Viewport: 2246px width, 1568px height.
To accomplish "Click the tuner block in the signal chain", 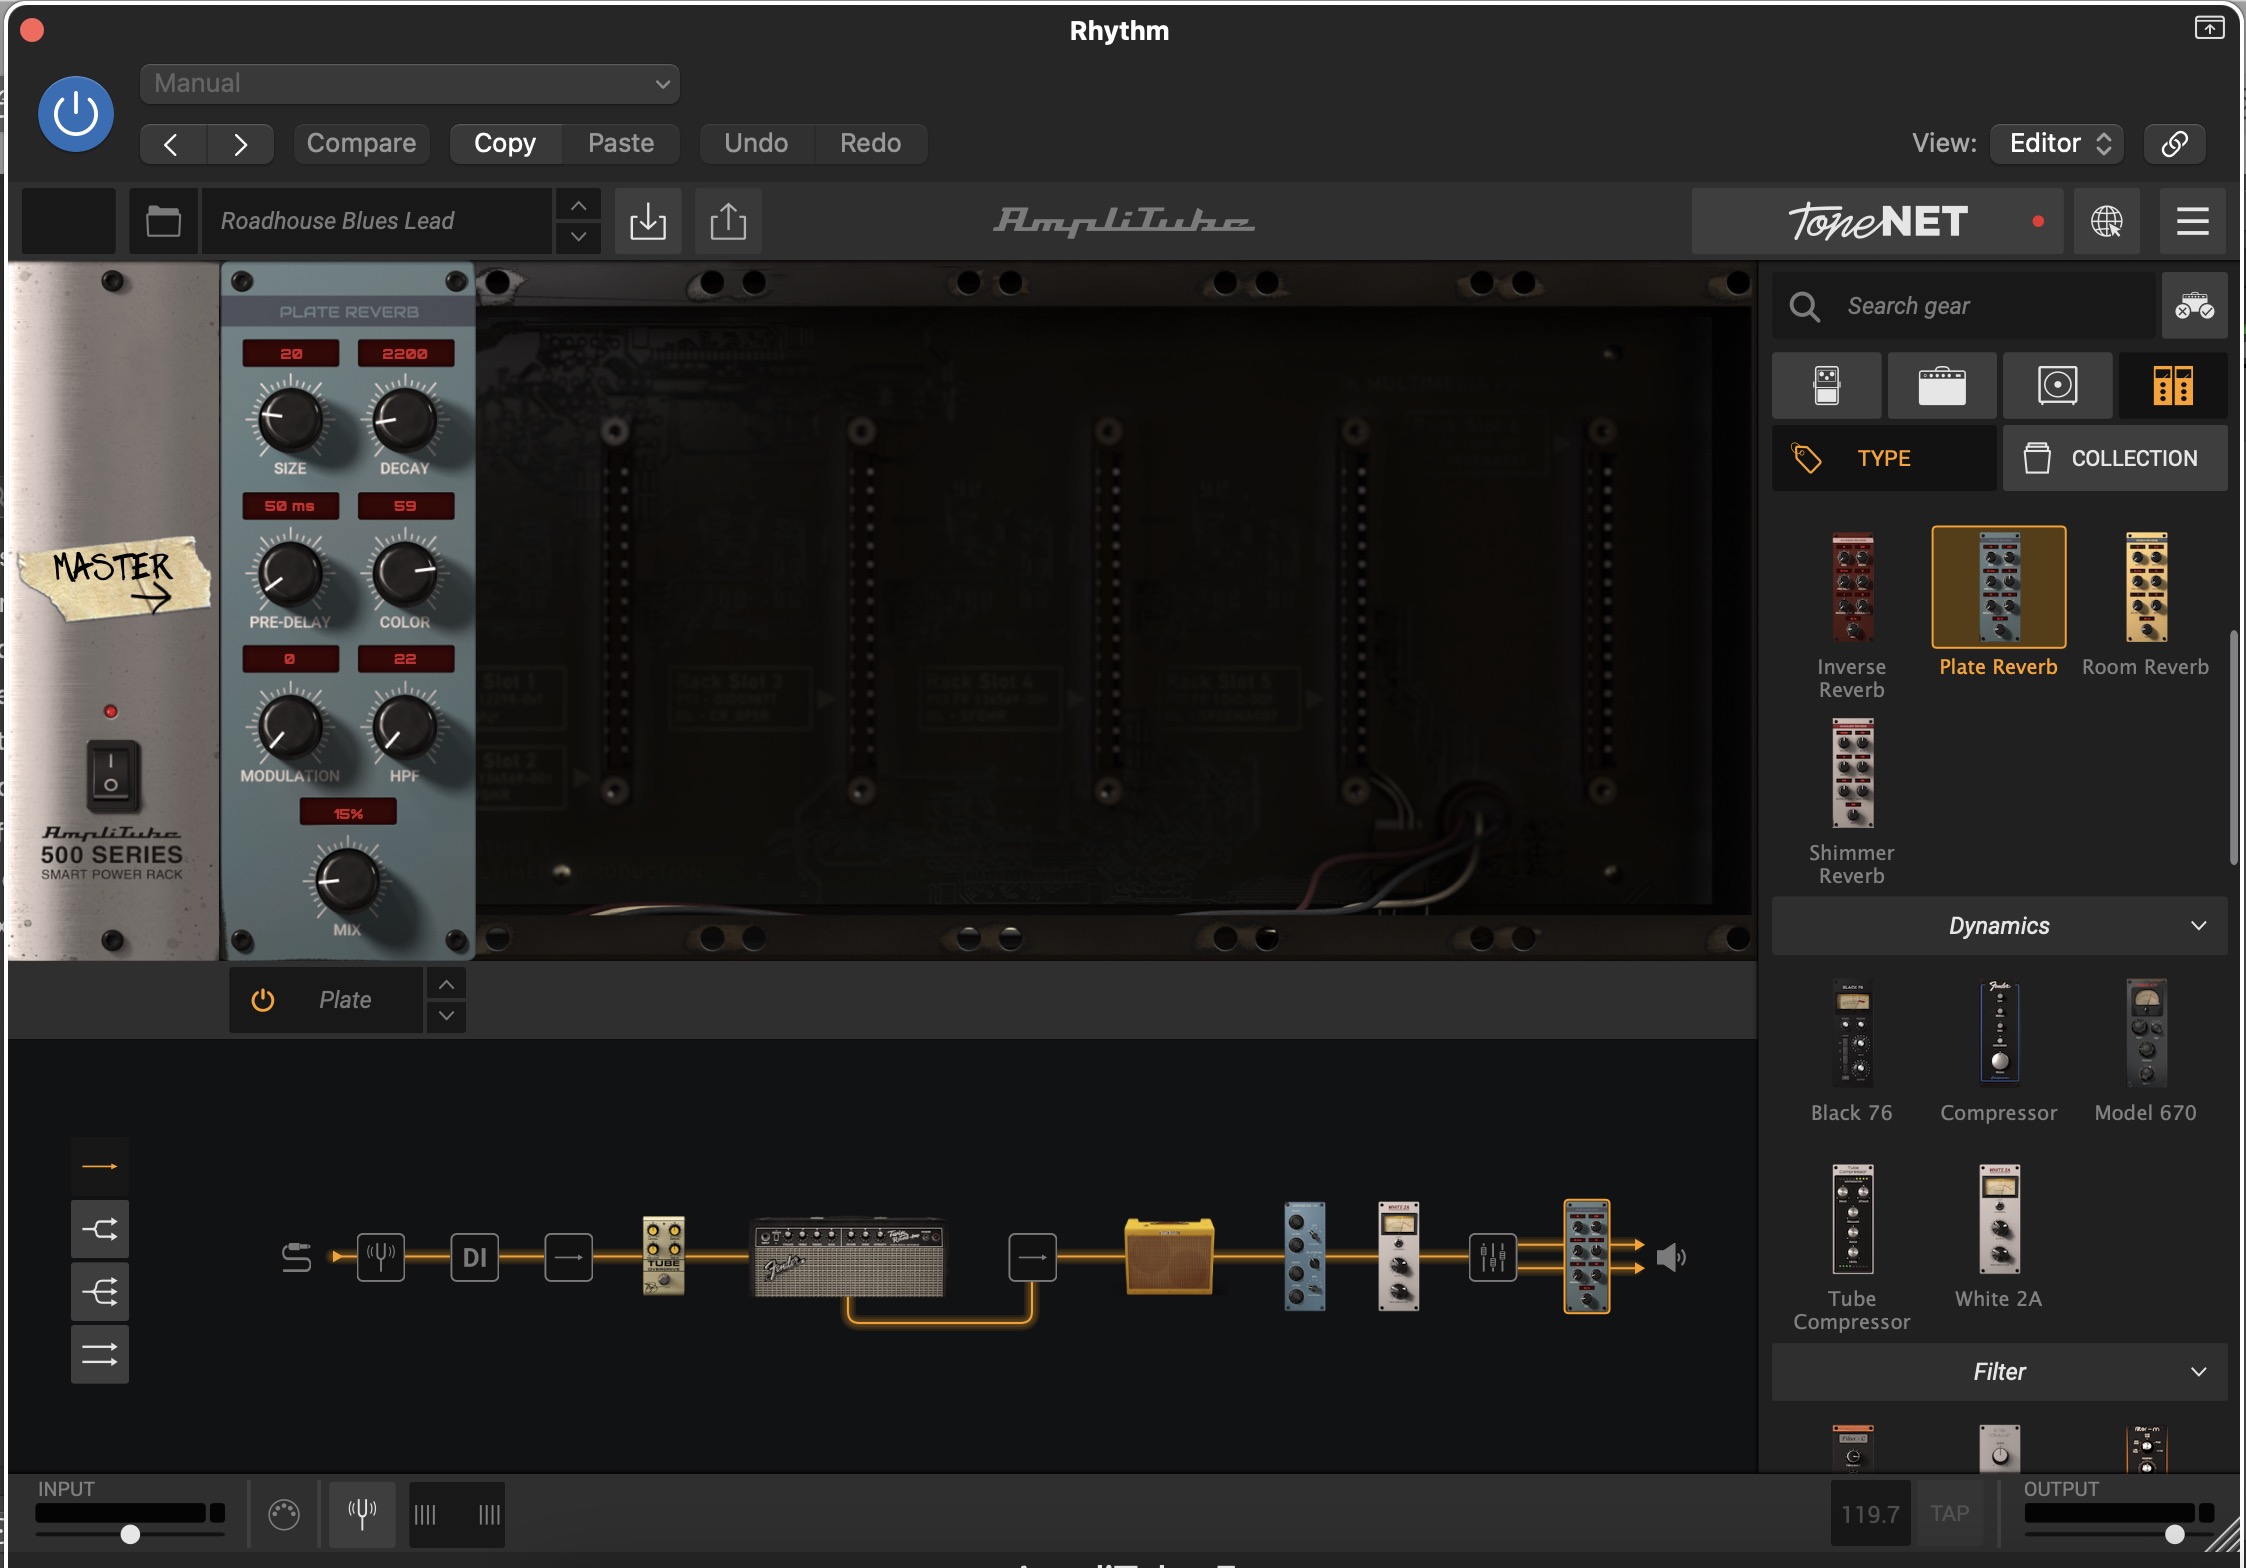I will 381,1257.
